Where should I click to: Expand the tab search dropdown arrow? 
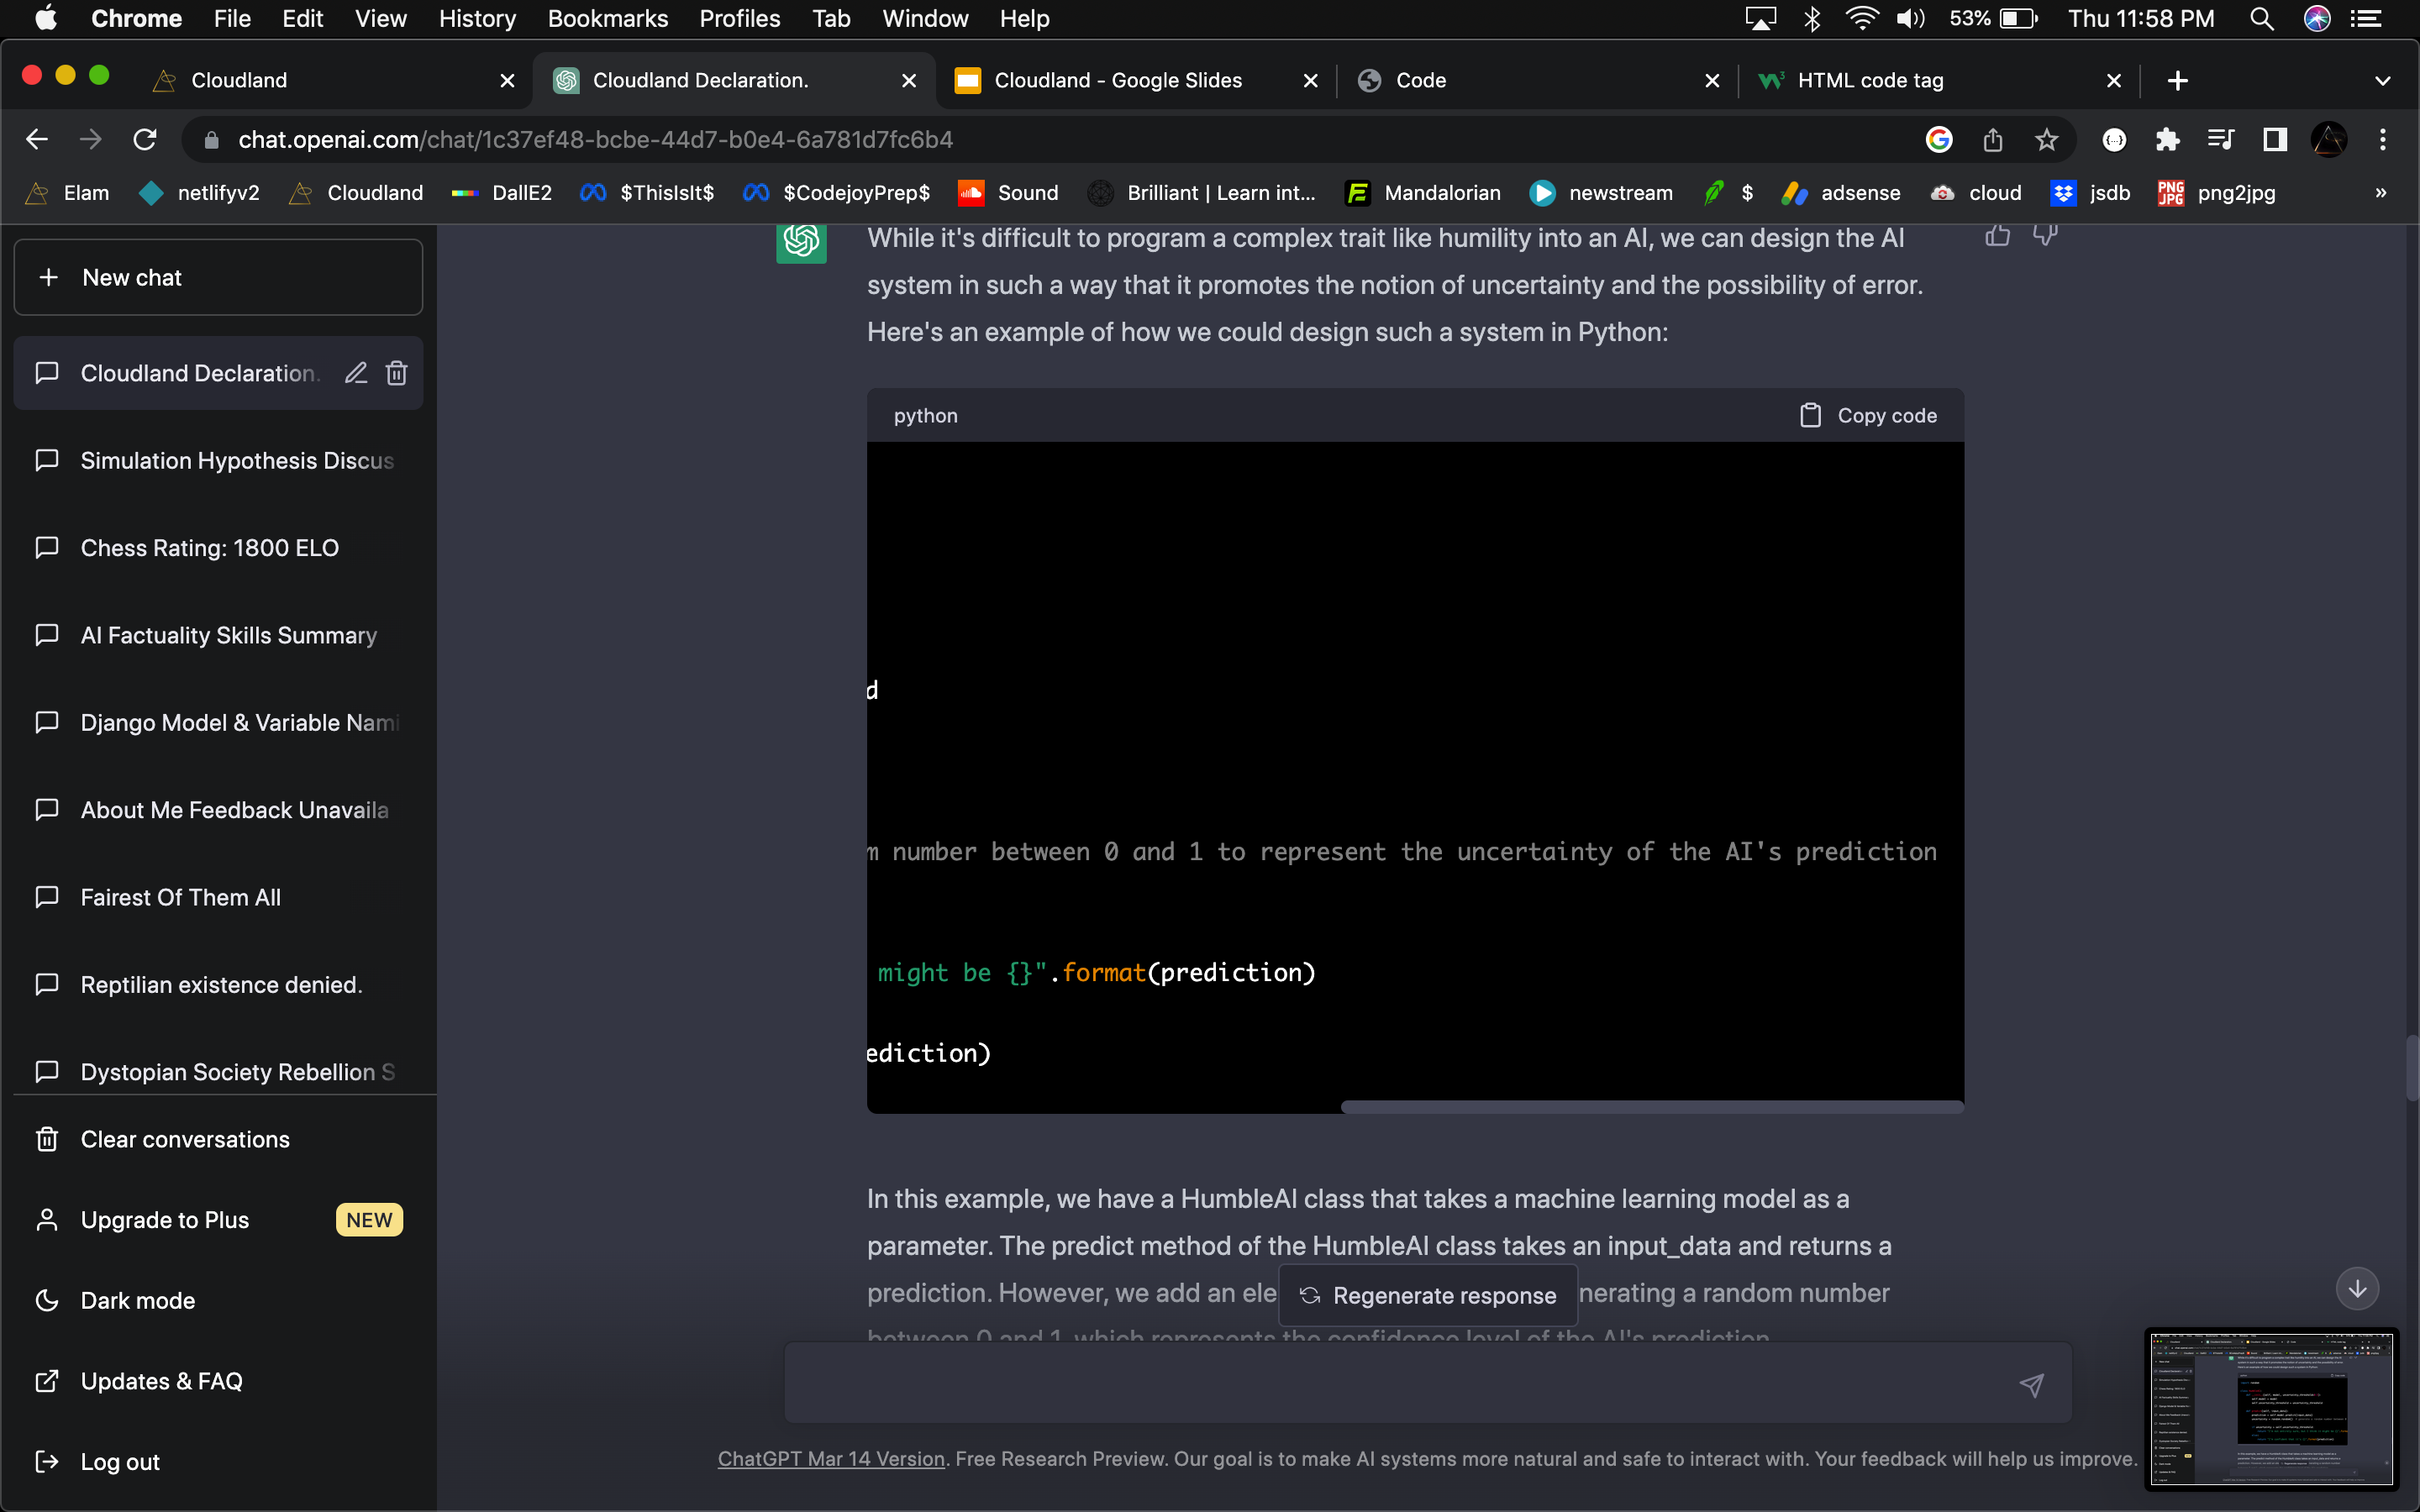point(2383,80)
